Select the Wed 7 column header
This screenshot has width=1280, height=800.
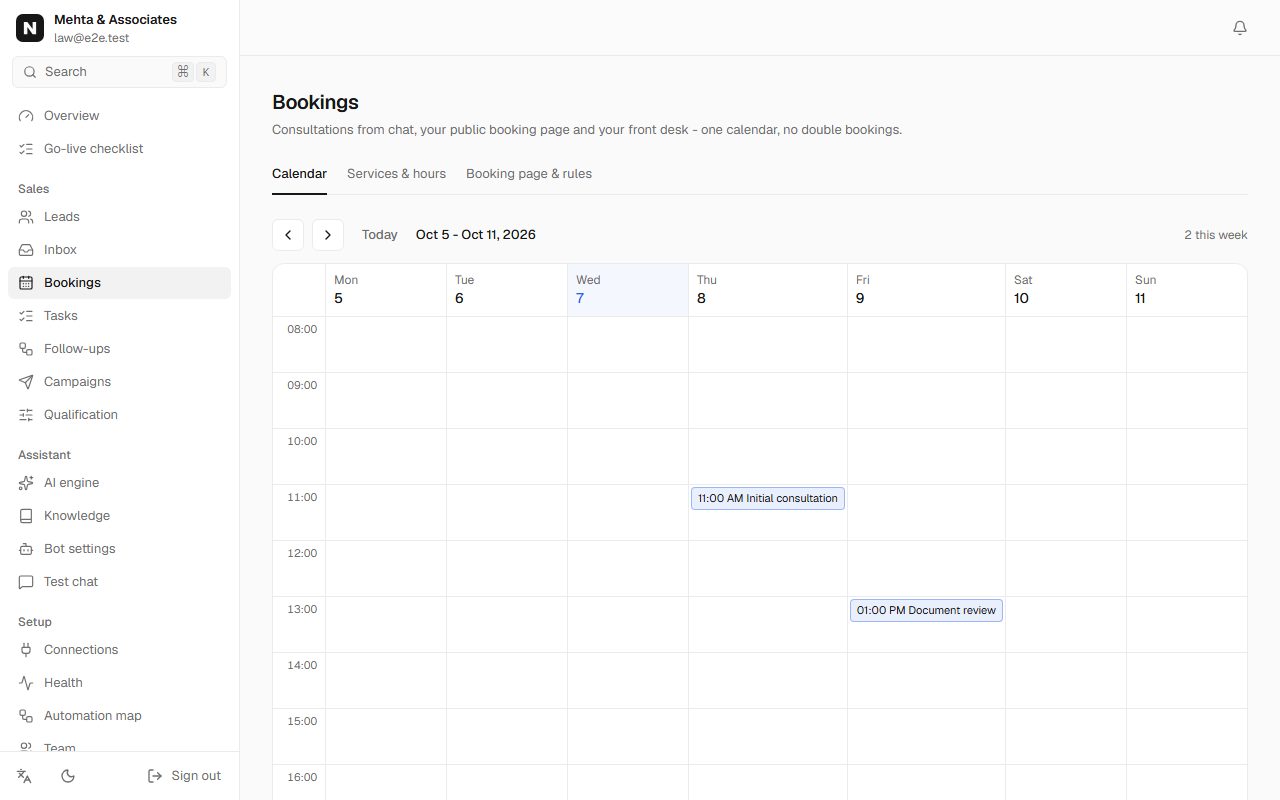(x=628, y=290)
